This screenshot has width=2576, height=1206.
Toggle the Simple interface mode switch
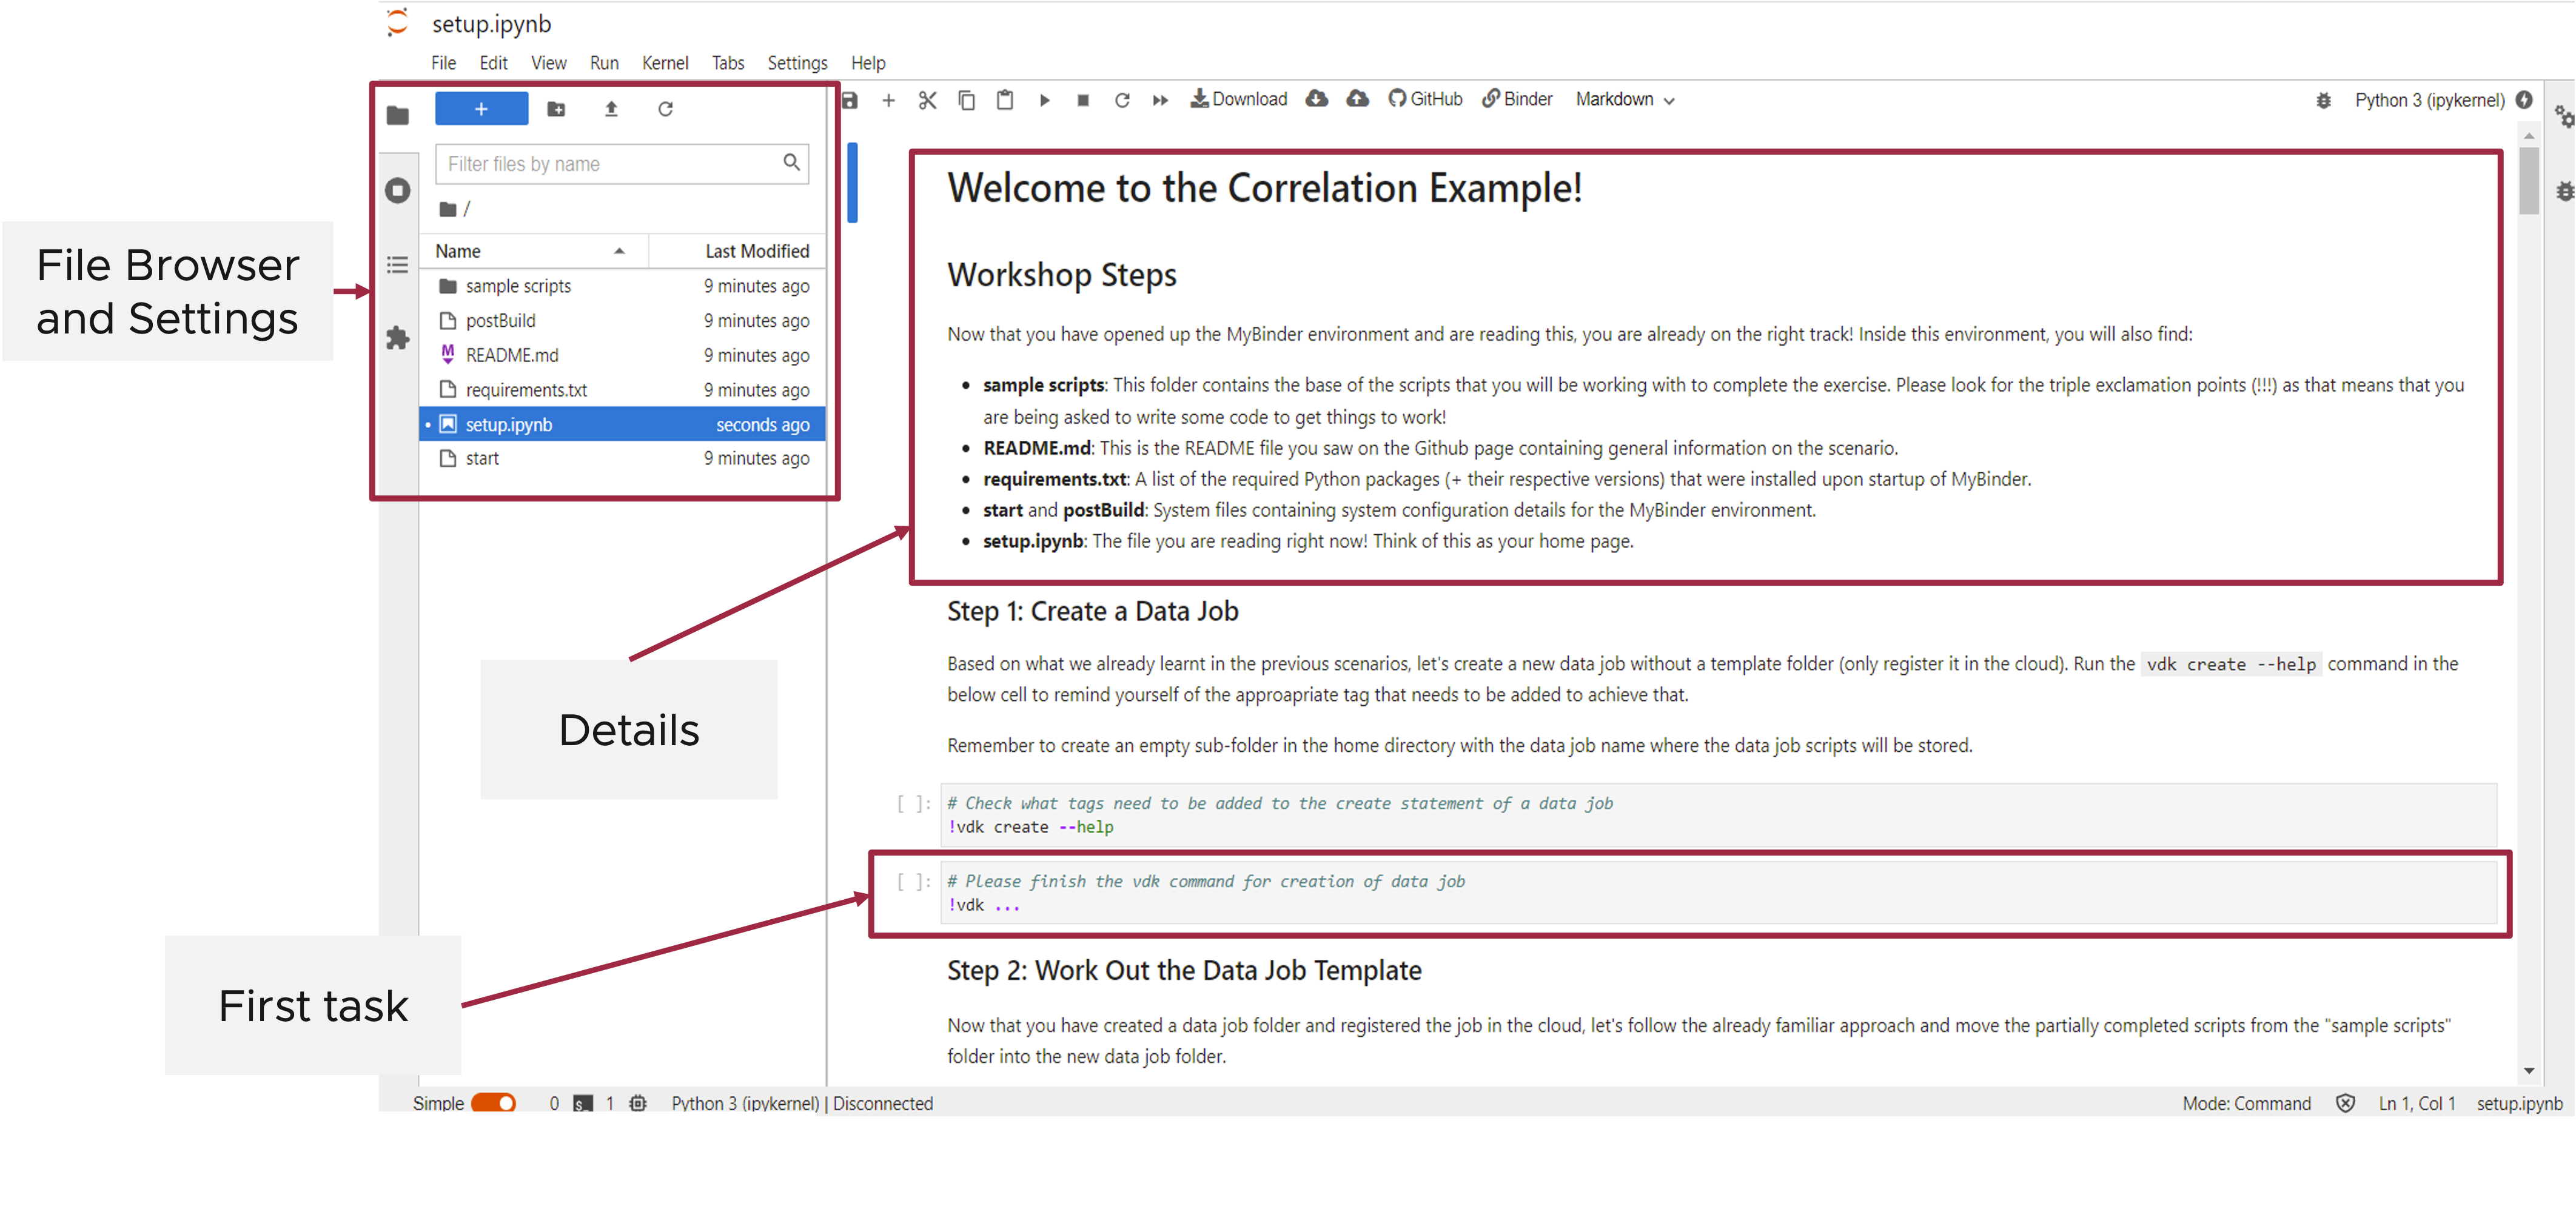click(493, 1102)
